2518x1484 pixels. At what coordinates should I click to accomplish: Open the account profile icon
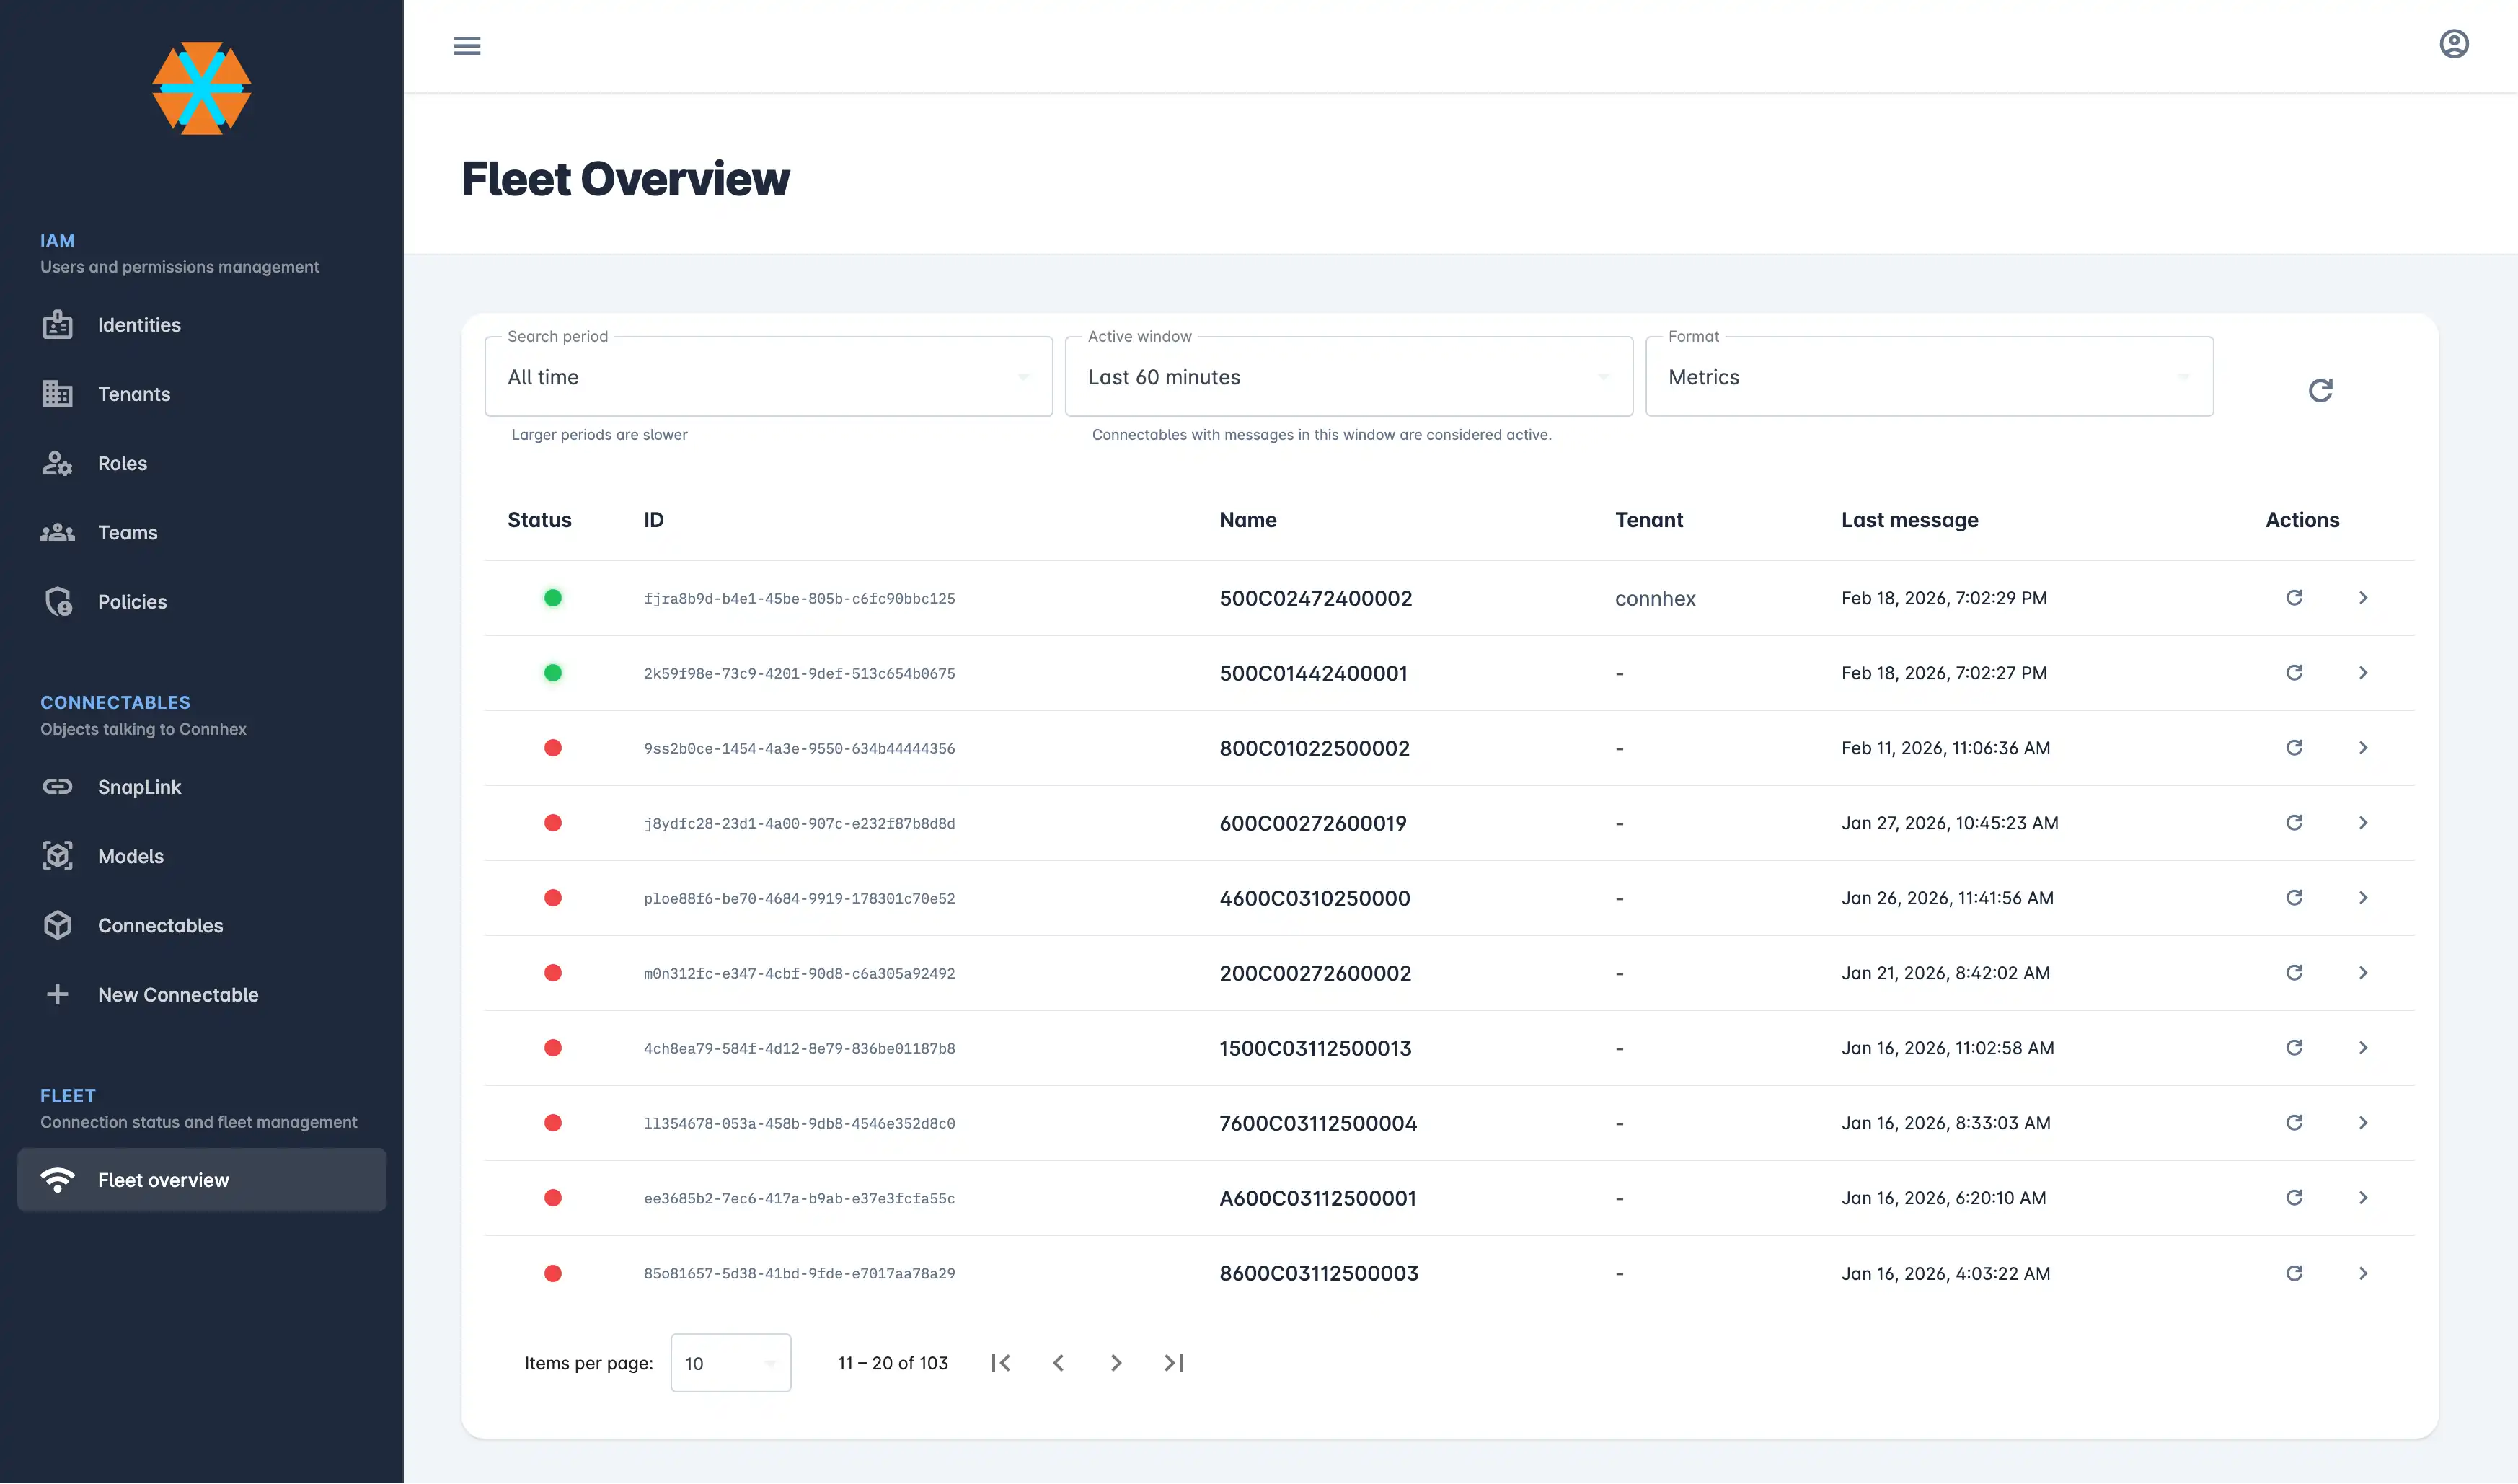(2455, 43)
